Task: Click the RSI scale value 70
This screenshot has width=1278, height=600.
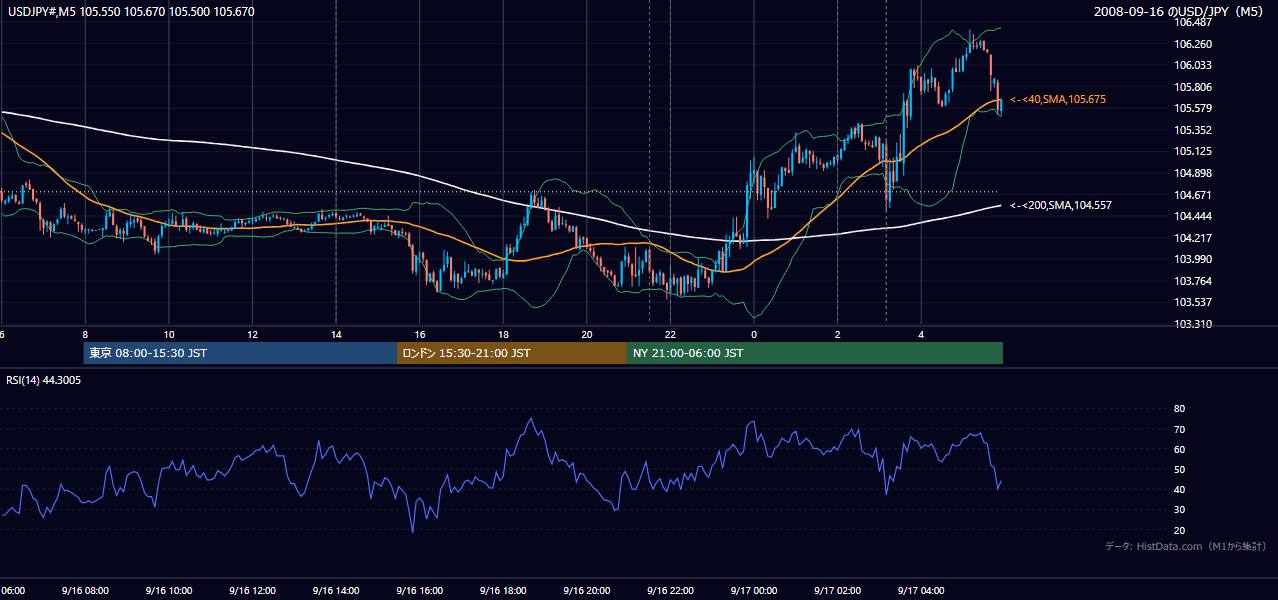Action: point(1179,429)
